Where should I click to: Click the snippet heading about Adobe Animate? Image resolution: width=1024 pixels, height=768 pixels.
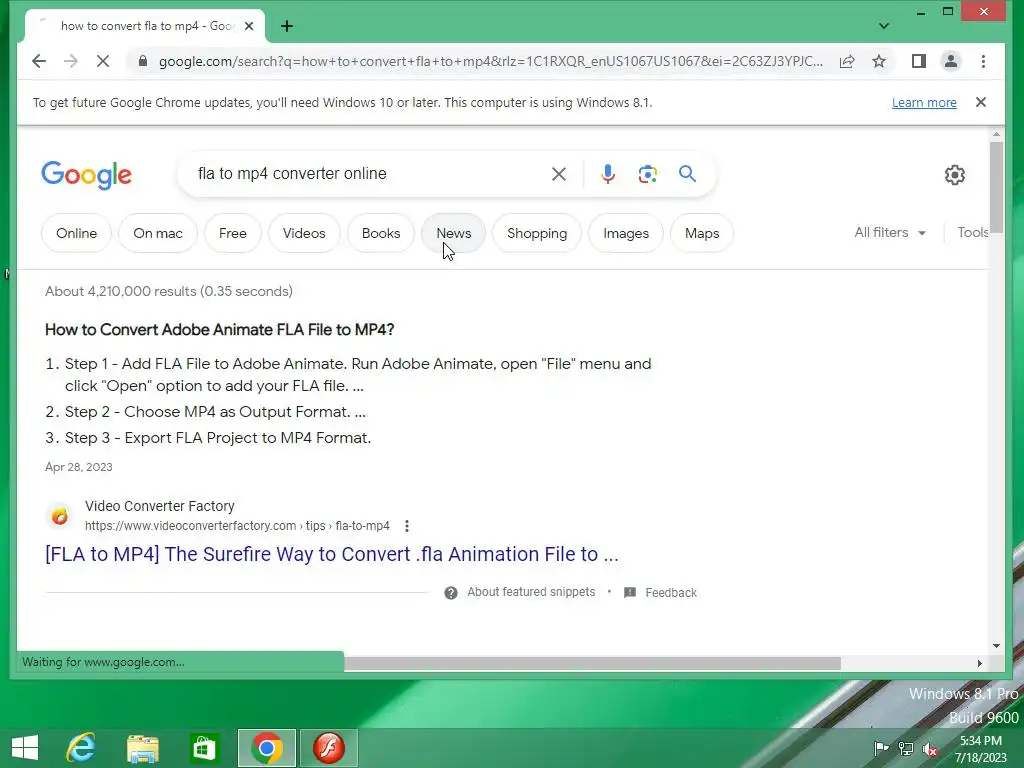tap(219, 330)
